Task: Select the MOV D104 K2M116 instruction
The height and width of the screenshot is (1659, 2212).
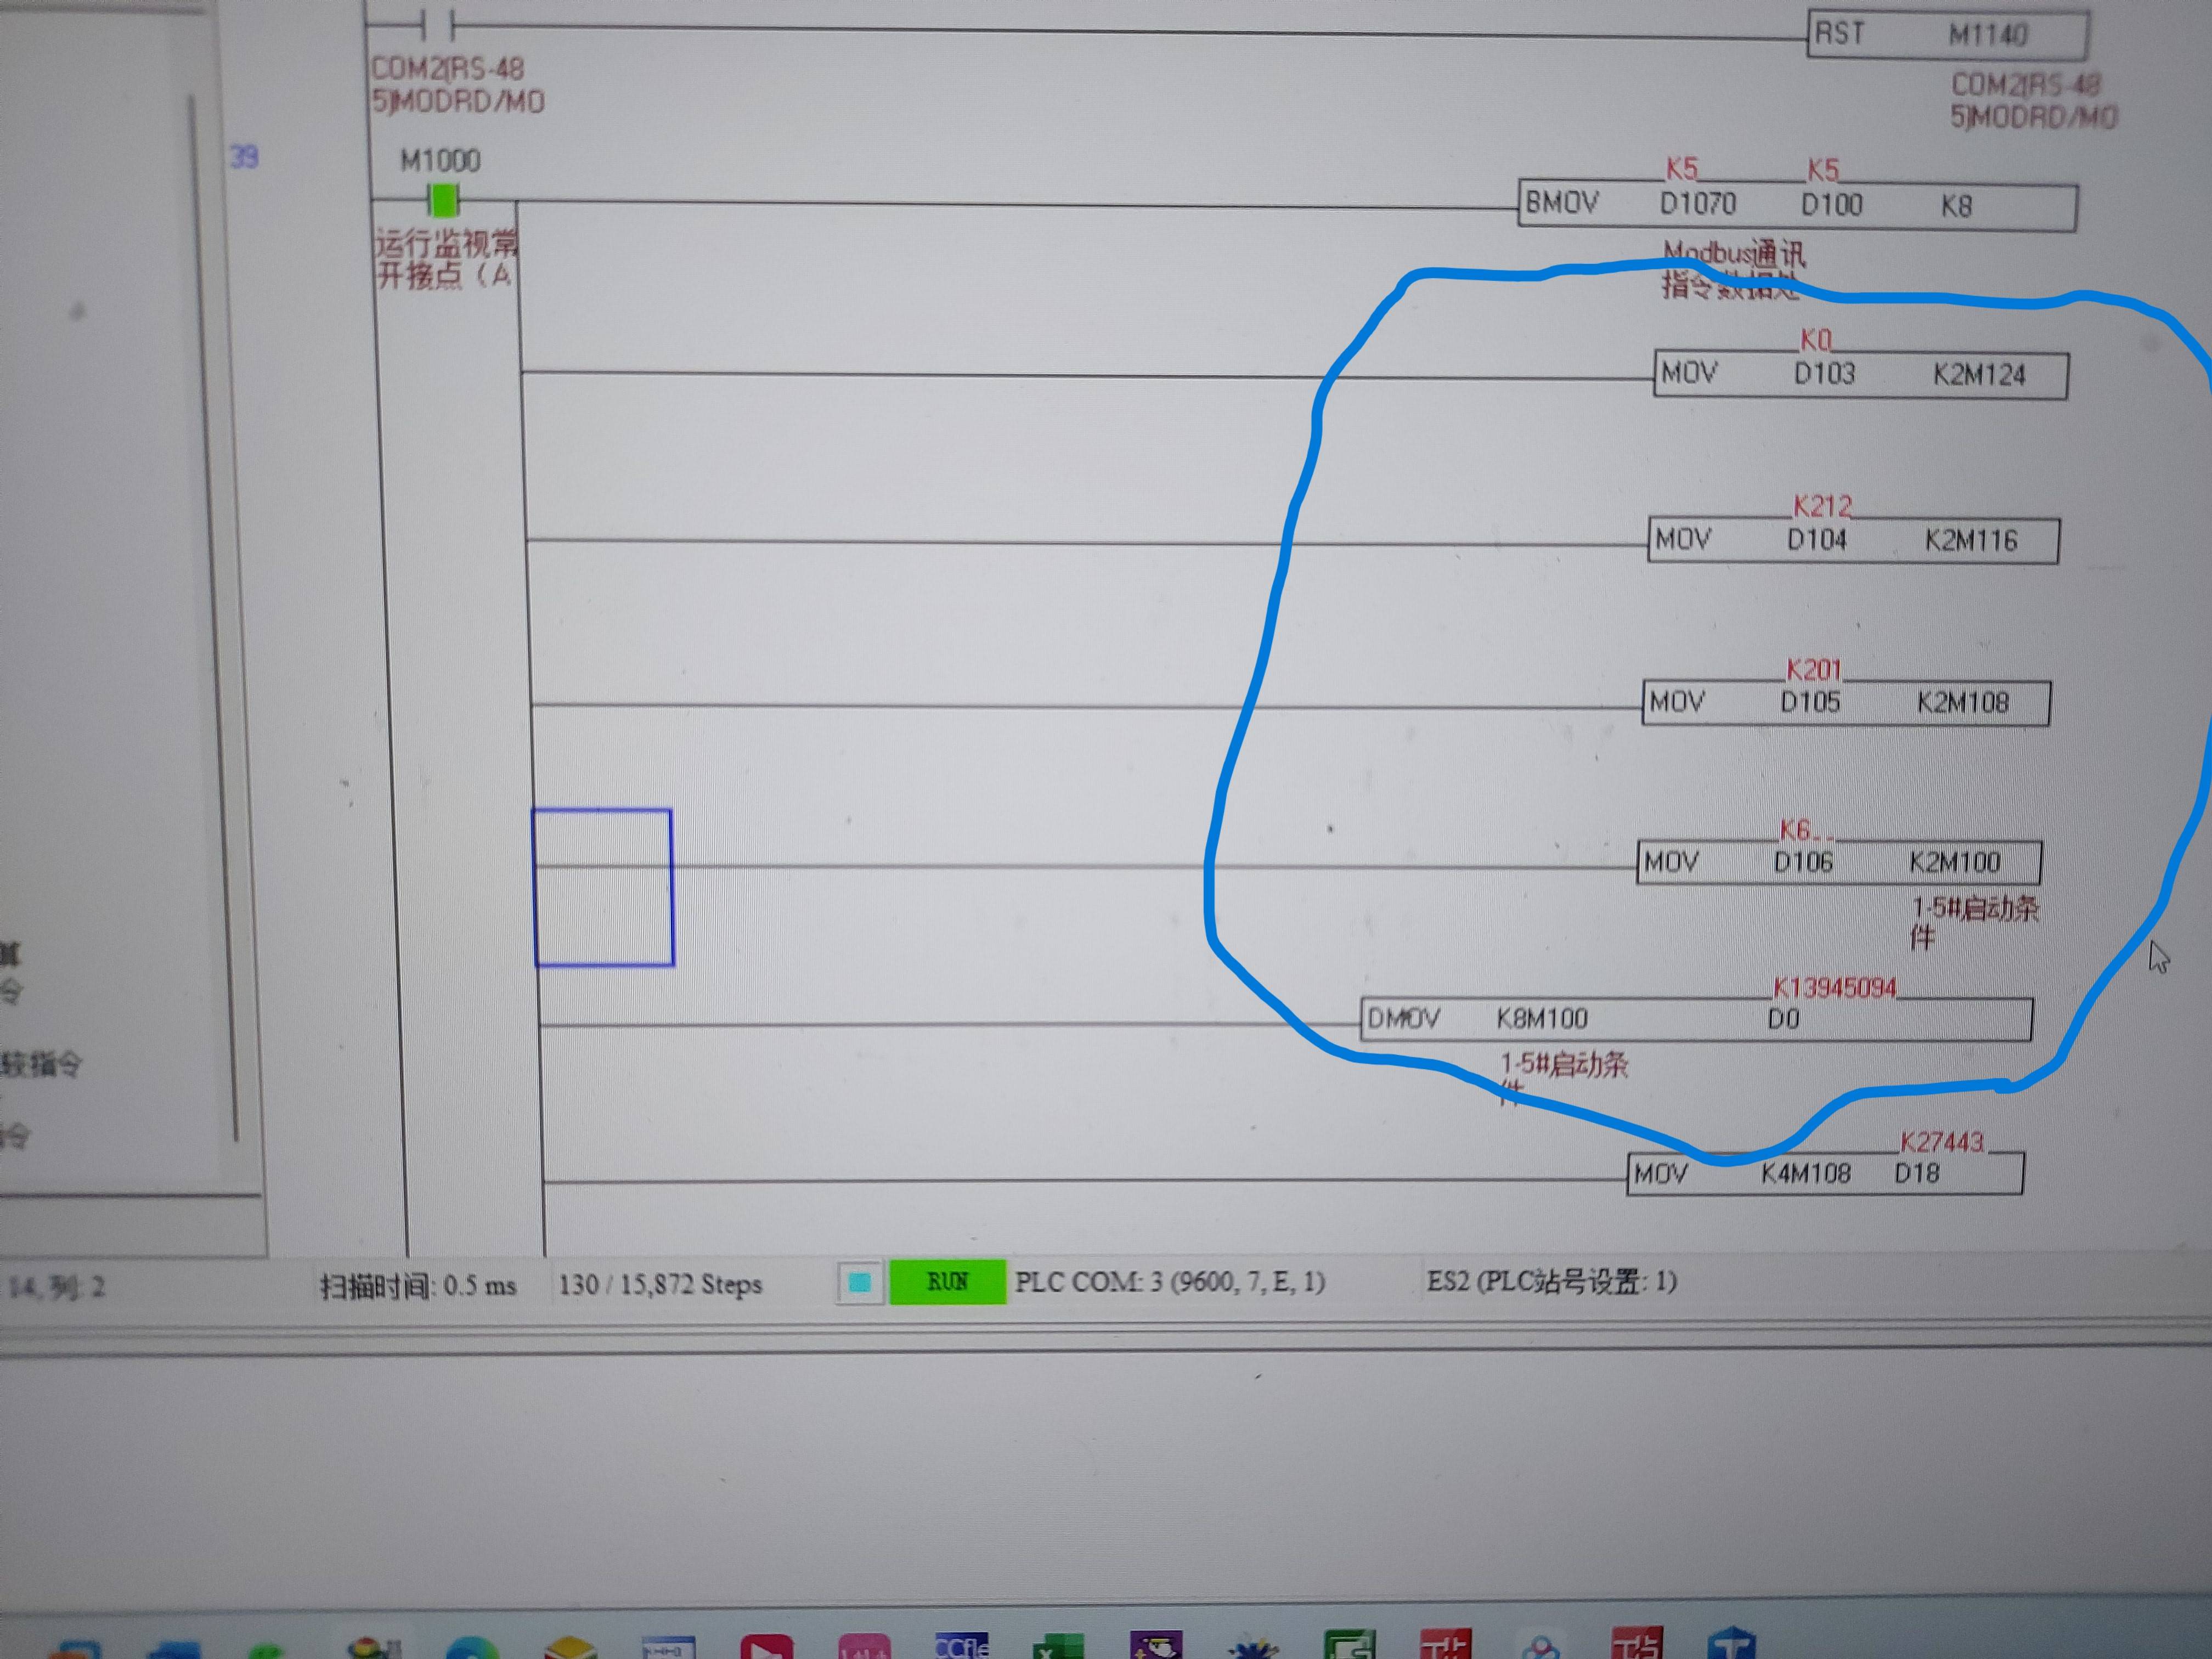Action: 1852,541
